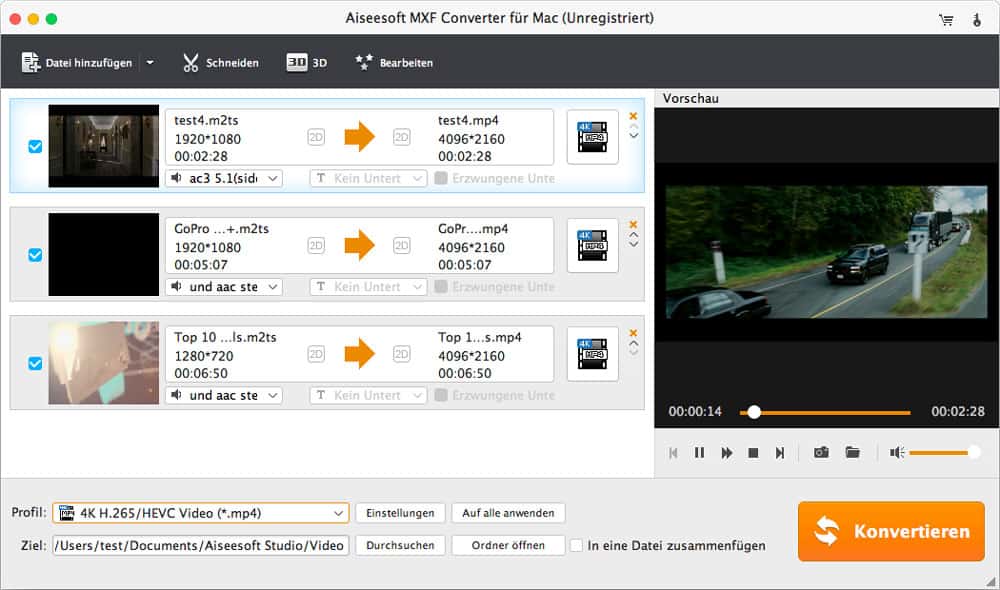Click the Einstellungen button
1000x590 pixels.
(x=400, y=513)
